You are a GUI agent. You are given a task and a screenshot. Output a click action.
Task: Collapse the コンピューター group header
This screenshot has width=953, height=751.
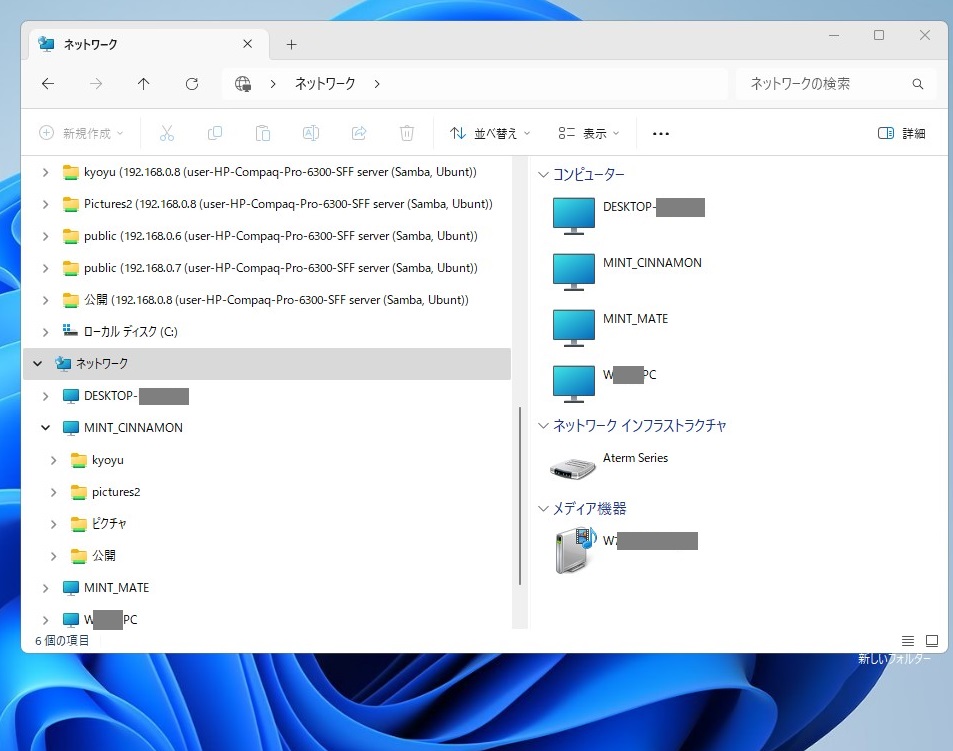544,175
